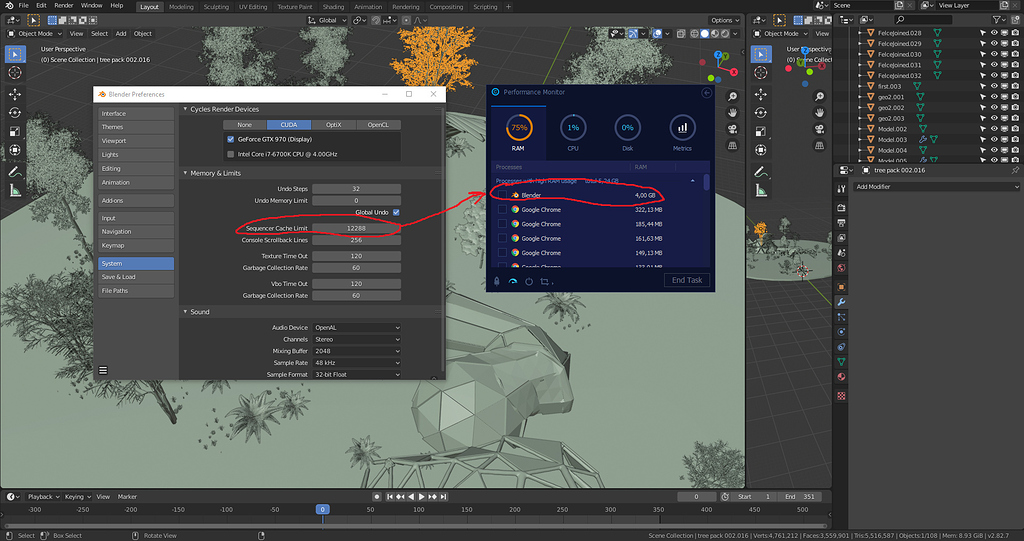Click the zoom magnifier icon in the main viewport
1024x541 pixels.
(x=733, y=97)
